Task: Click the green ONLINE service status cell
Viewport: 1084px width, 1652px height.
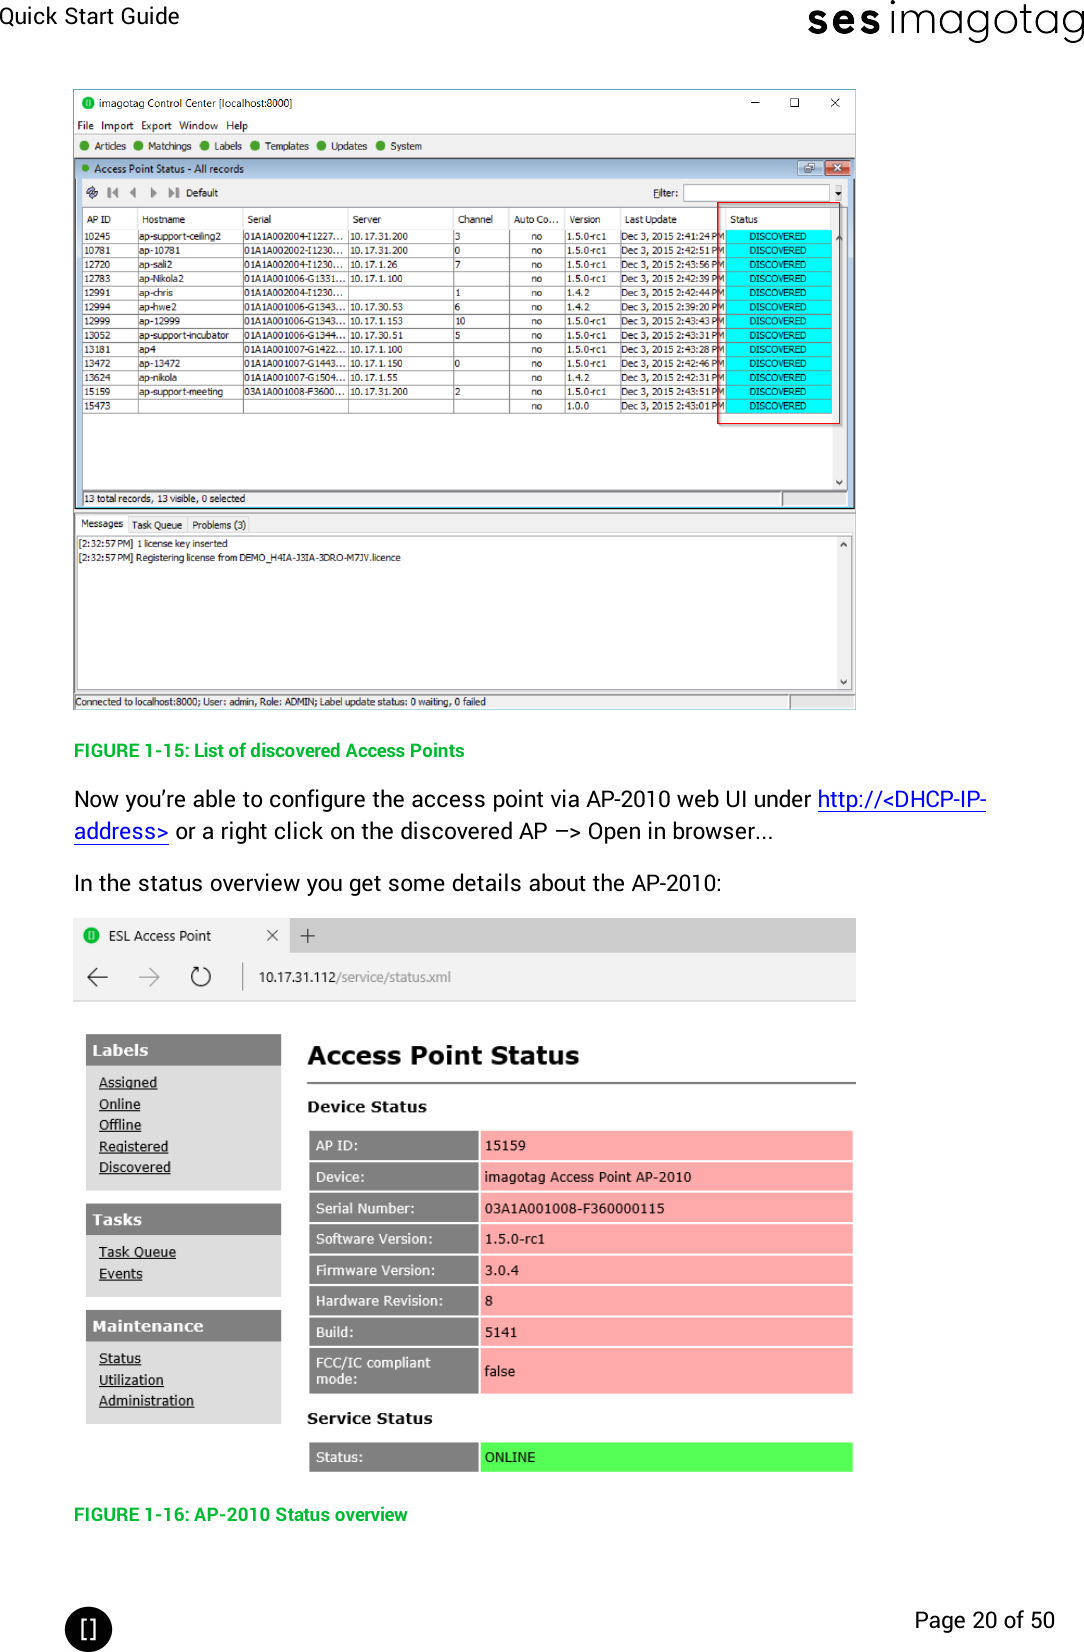Action: [666, 1457]
